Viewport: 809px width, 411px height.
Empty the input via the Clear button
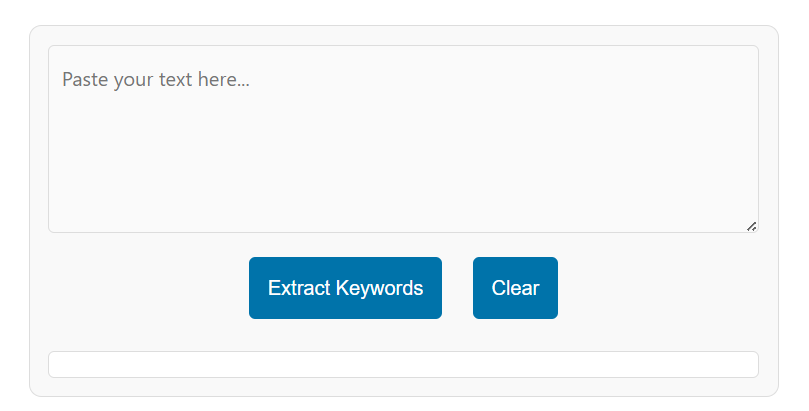(x=515, y=288)
